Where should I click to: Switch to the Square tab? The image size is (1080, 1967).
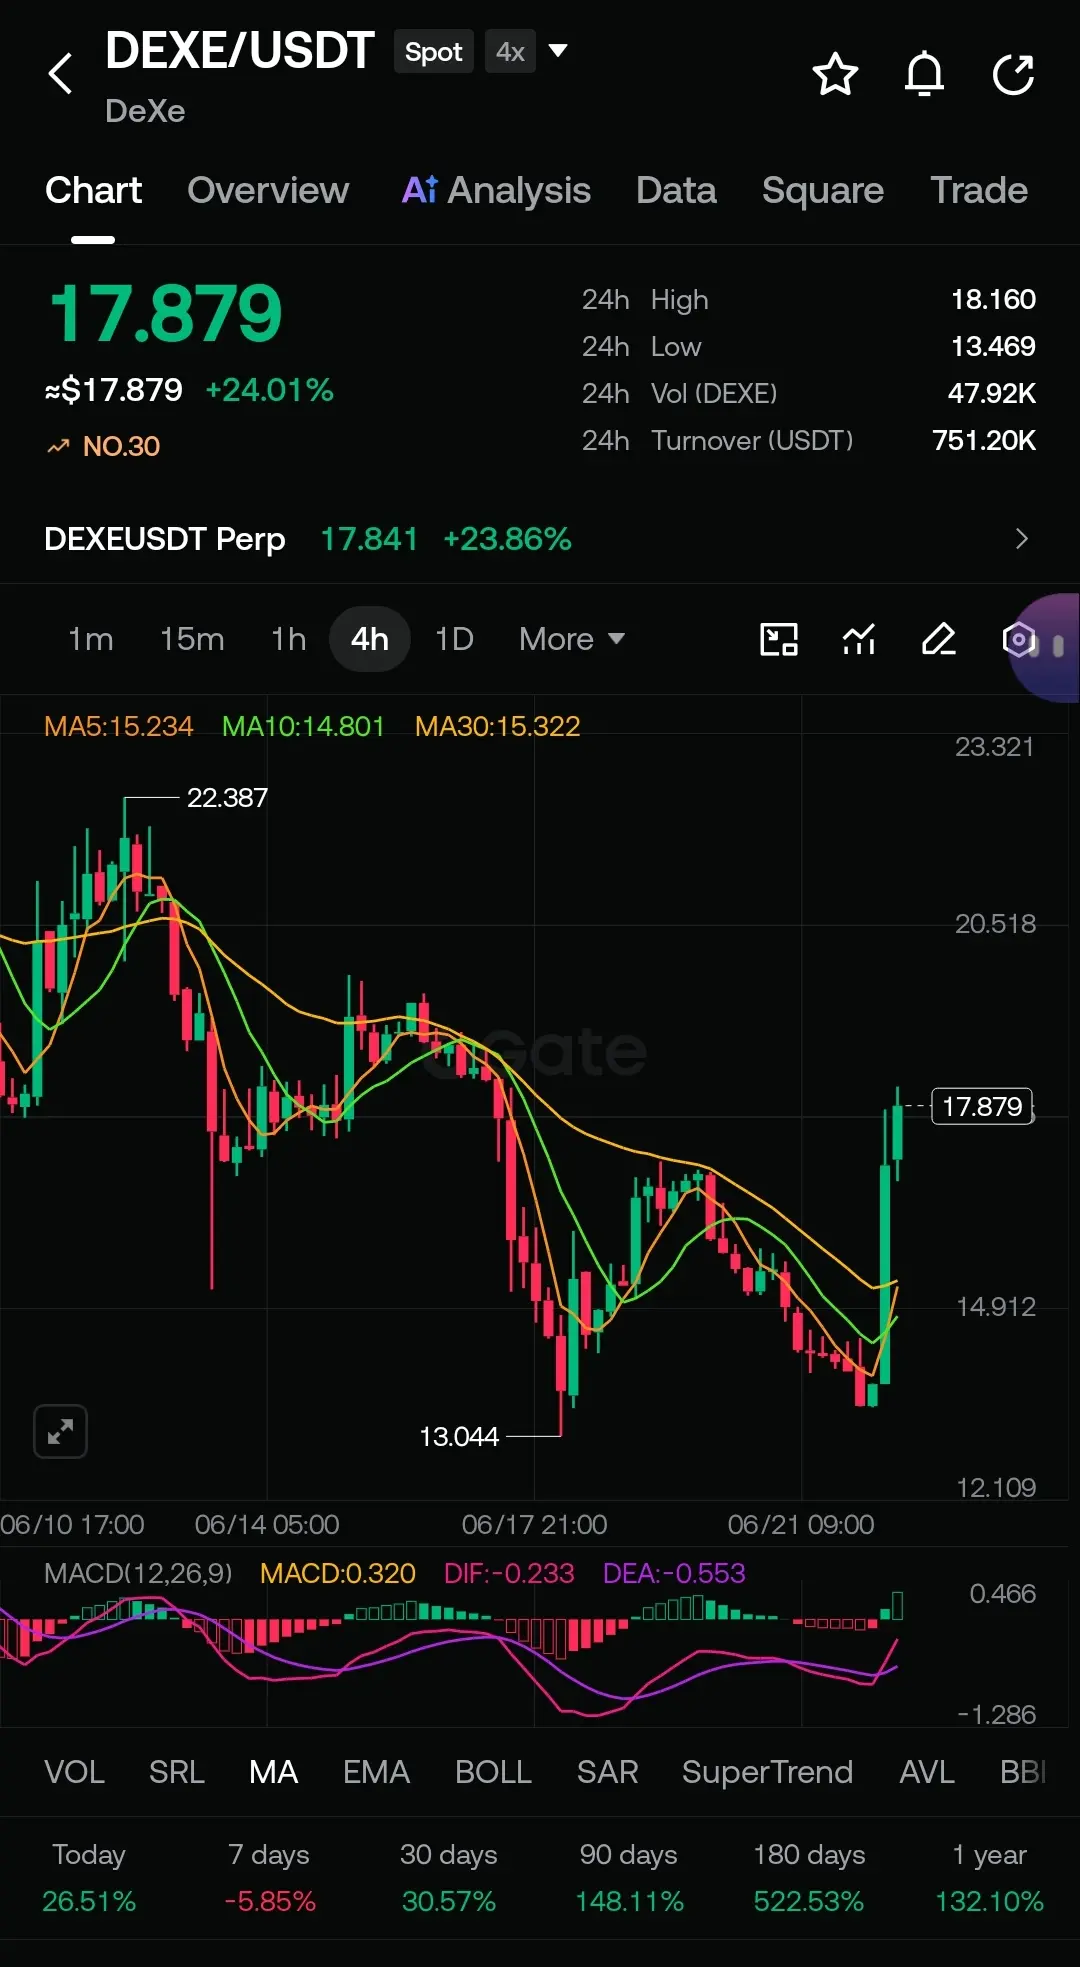pyautogui.click(x=823, y=190)
